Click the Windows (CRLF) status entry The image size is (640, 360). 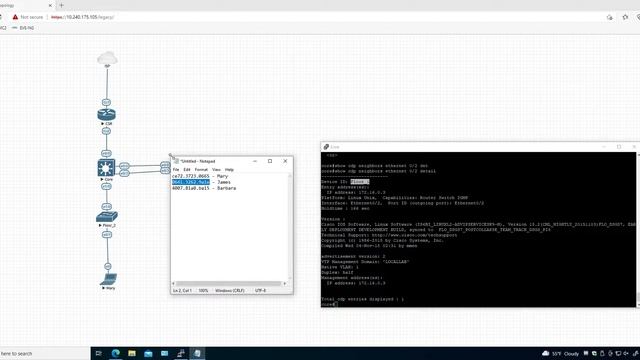pyautogui.click(x=230, y=290)
